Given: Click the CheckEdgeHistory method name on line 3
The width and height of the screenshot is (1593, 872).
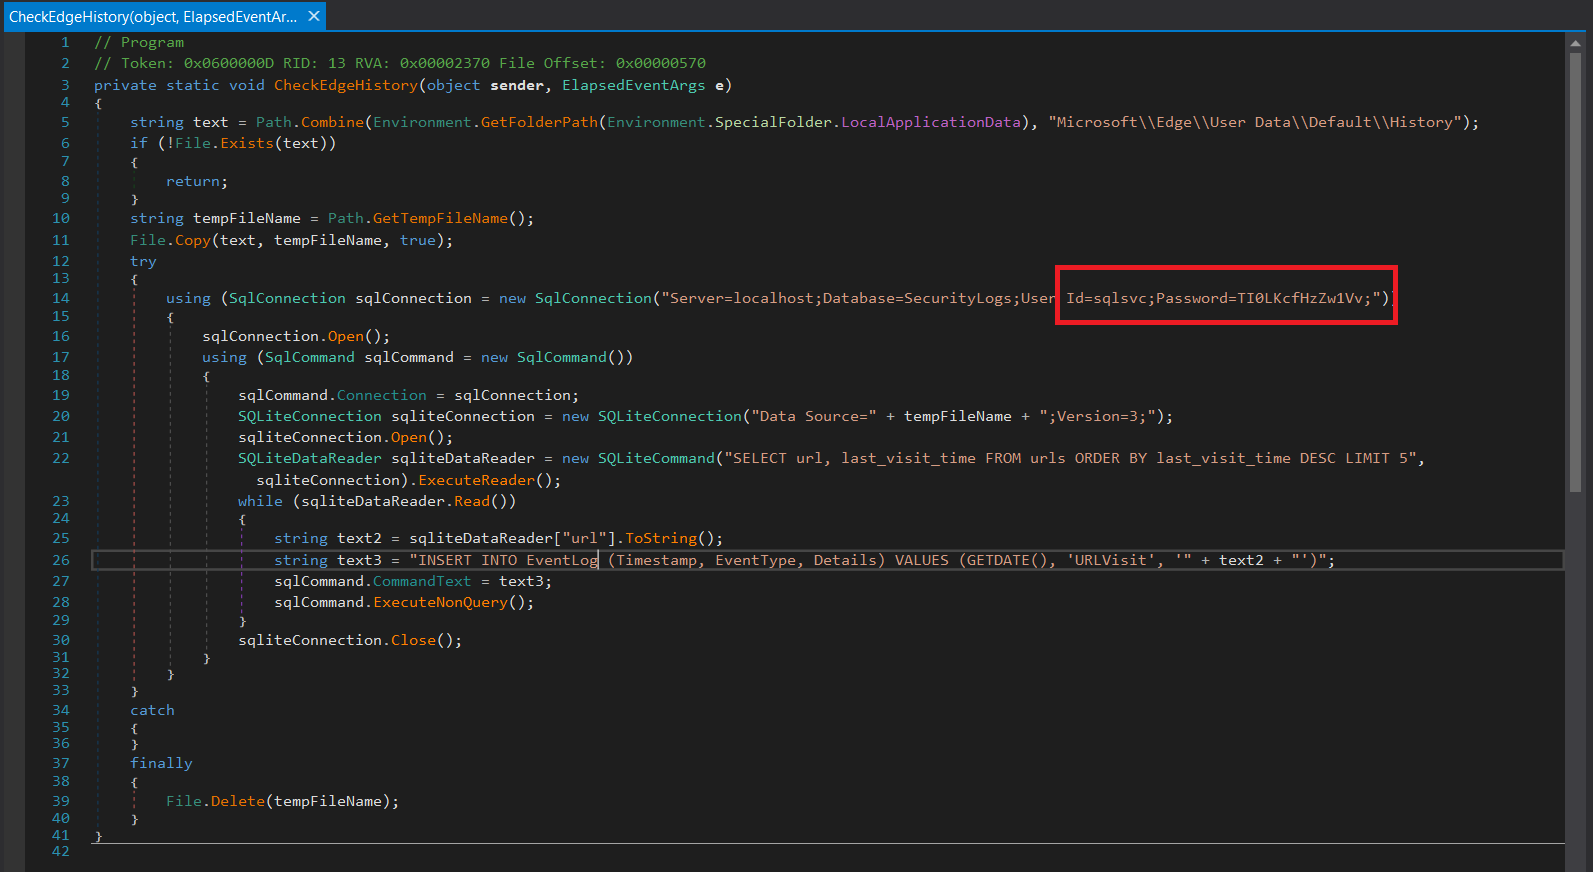Looking at the screenshot, I should [346, 85].
